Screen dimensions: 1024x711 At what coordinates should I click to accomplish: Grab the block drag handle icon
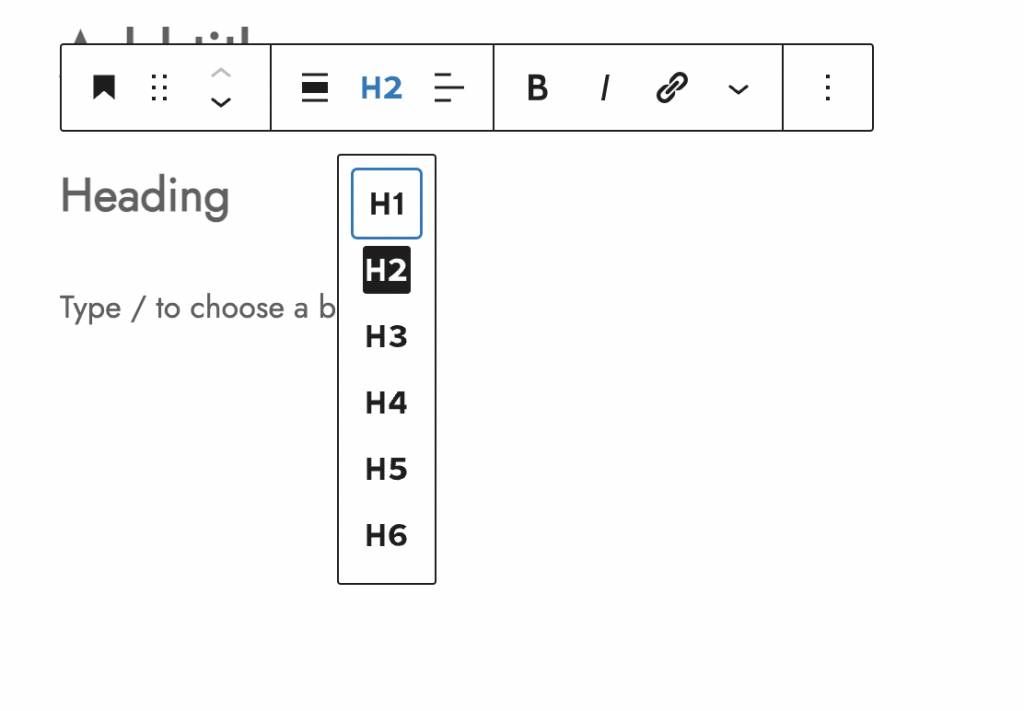click(159, 88)
